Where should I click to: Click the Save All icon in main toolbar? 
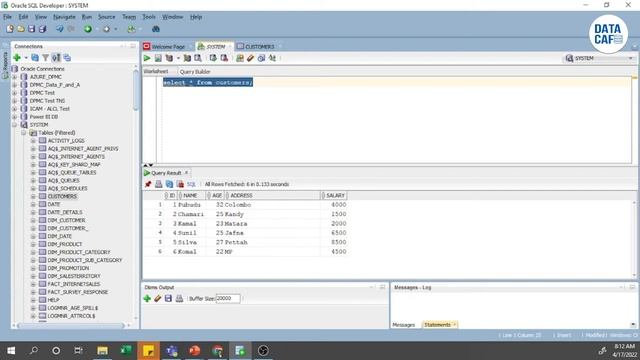42,29
